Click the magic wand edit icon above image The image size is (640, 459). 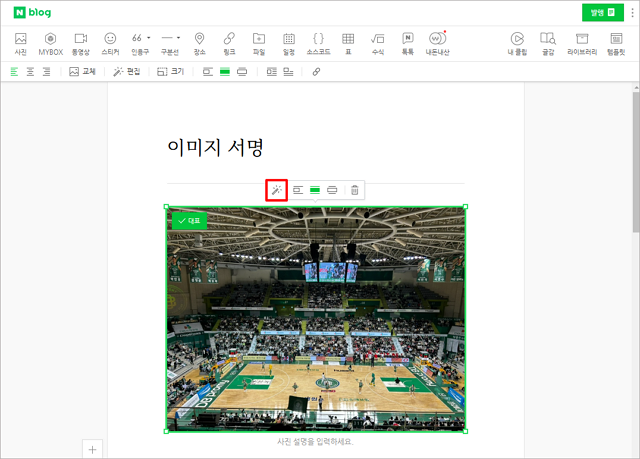[x=277, y=189]
